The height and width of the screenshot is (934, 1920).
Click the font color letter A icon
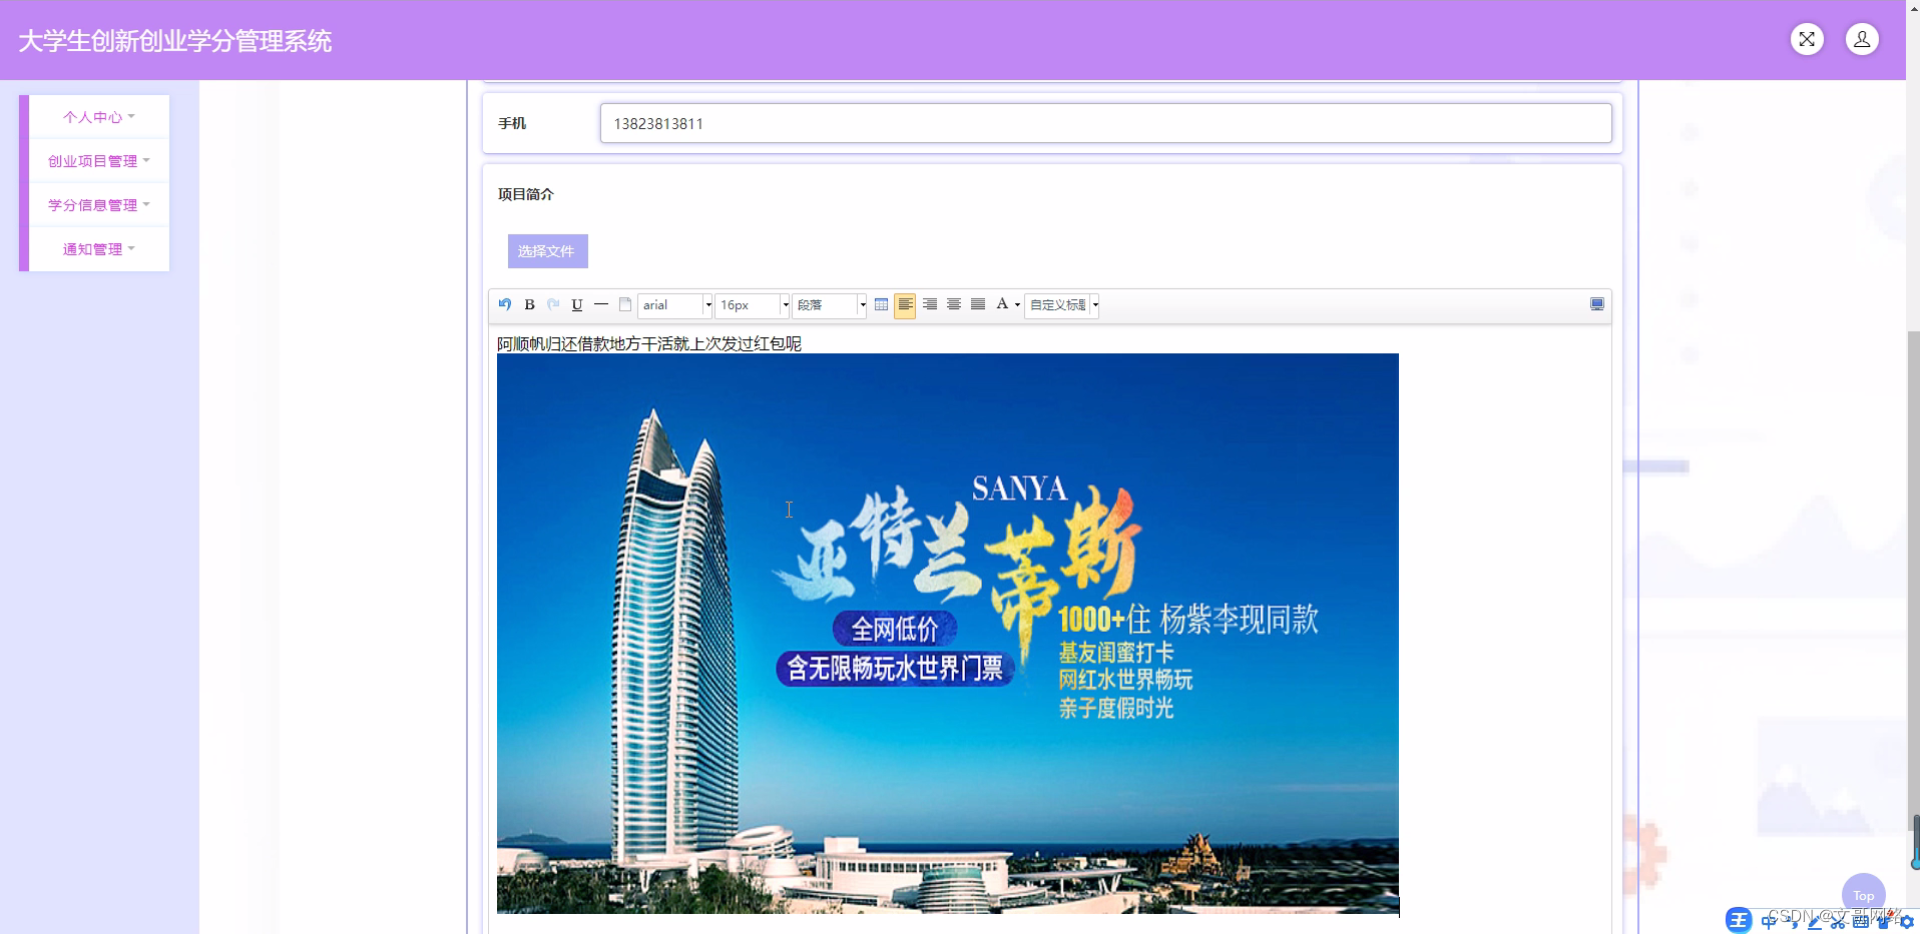tap(1002, 305)
